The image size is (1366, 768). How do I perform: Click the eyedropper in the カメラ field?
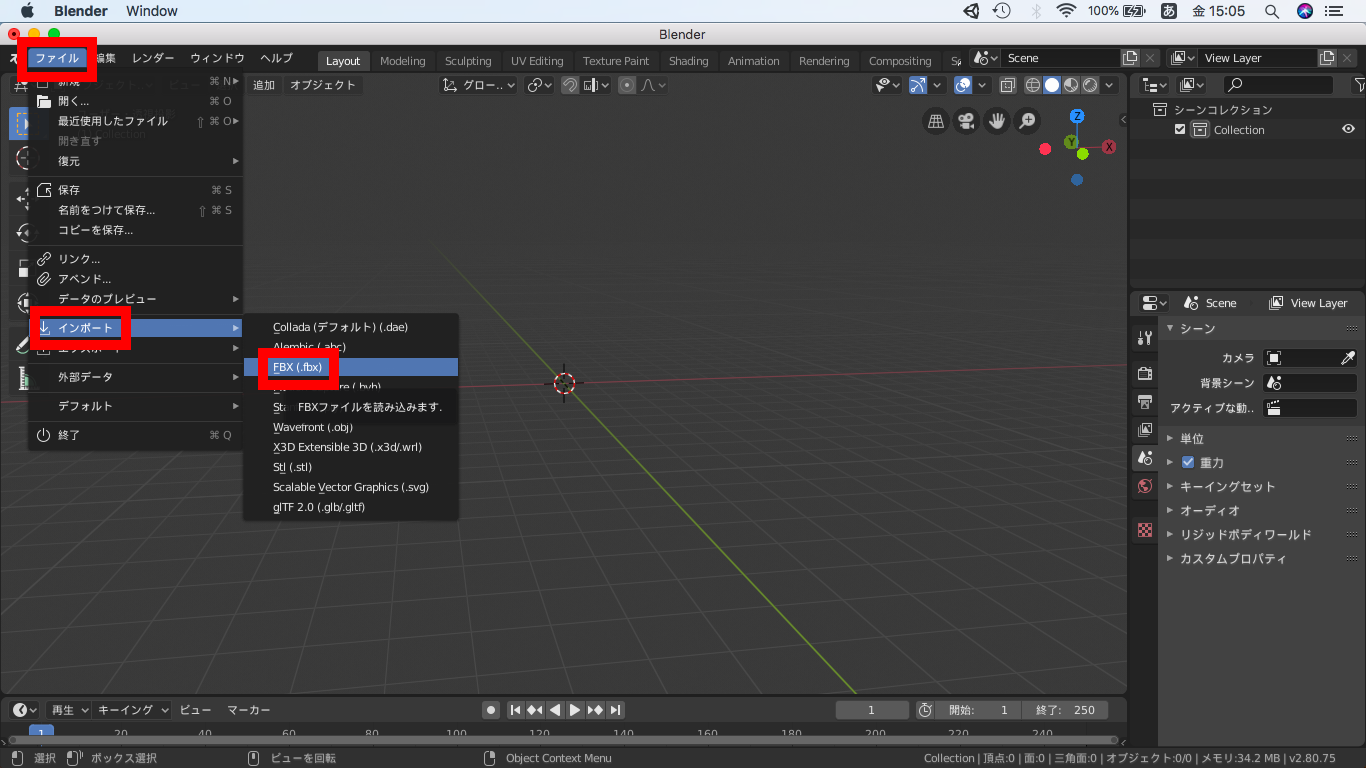point(1347,357)
